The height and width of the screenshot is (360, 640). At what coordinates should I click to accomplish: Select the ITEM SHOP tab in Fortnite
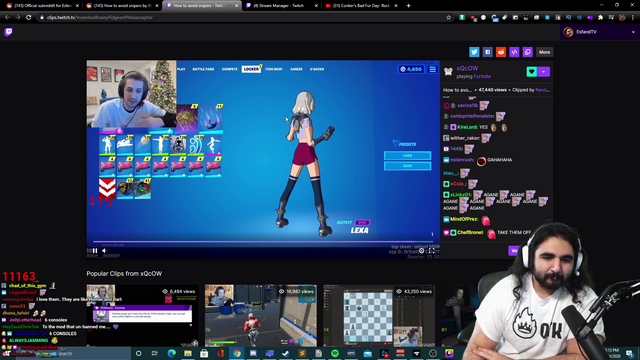click(x=273, y=69)
